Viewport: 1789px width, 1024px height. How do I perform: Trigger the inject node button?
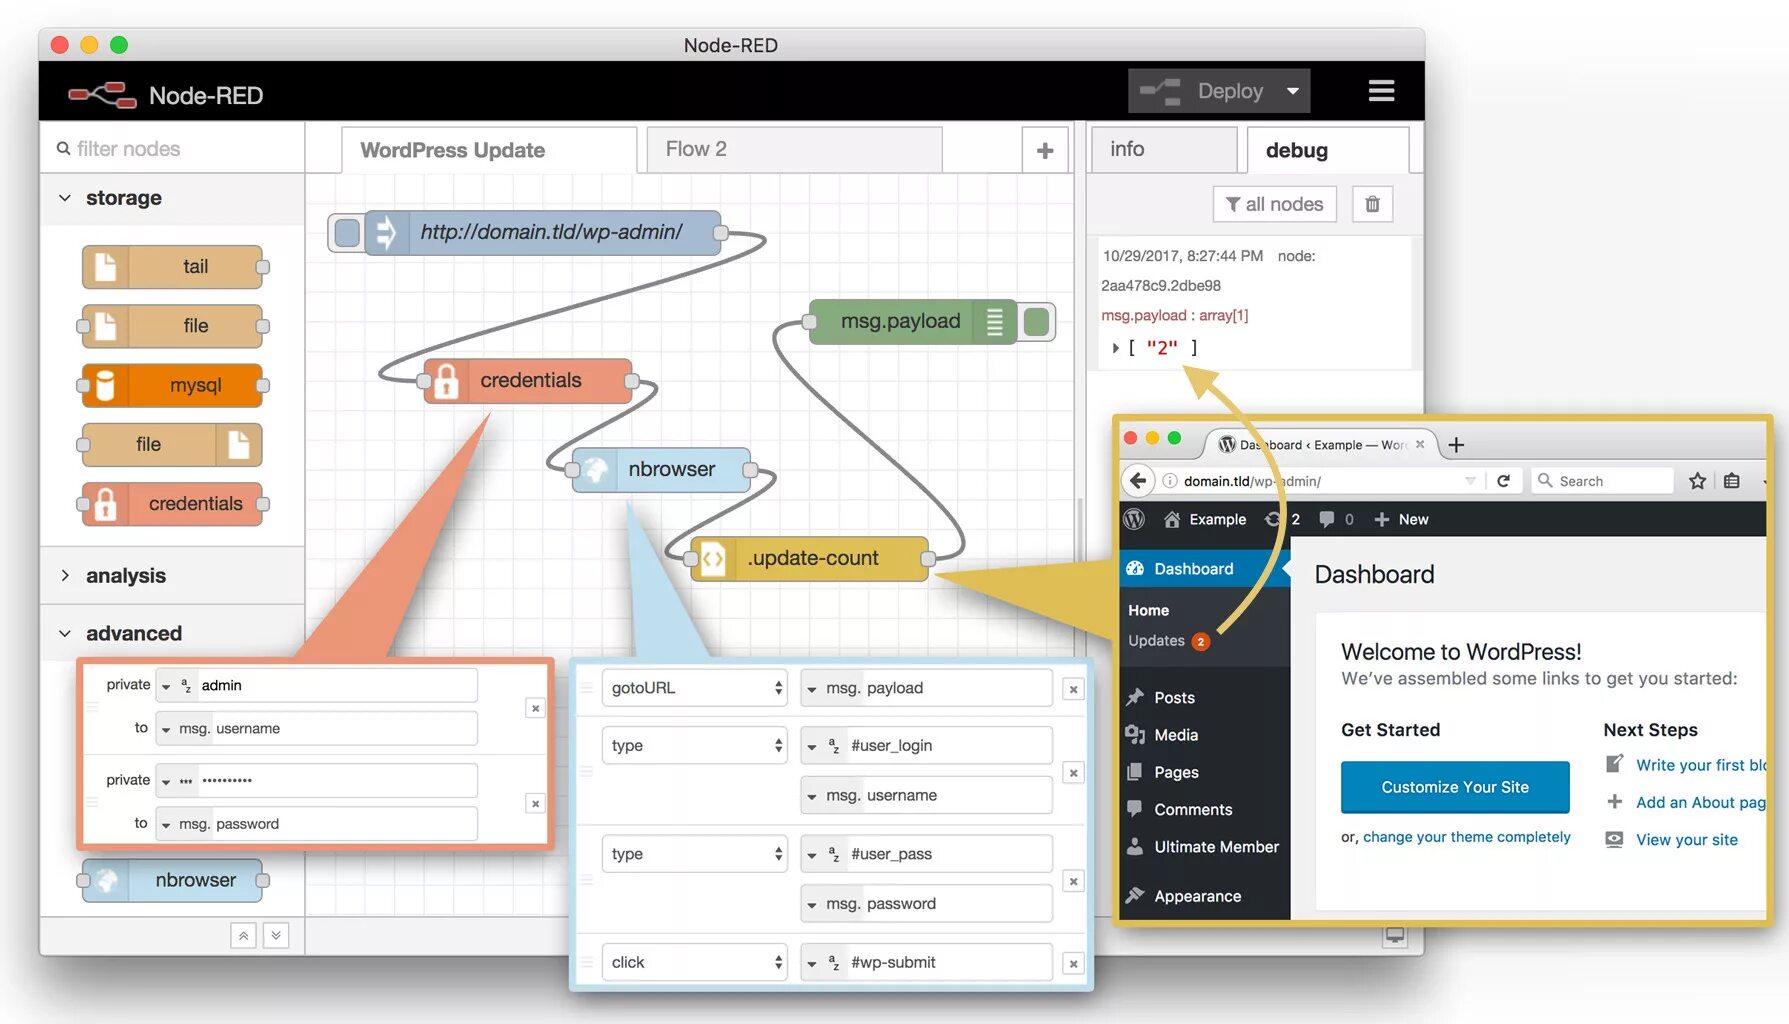(347, 233)
